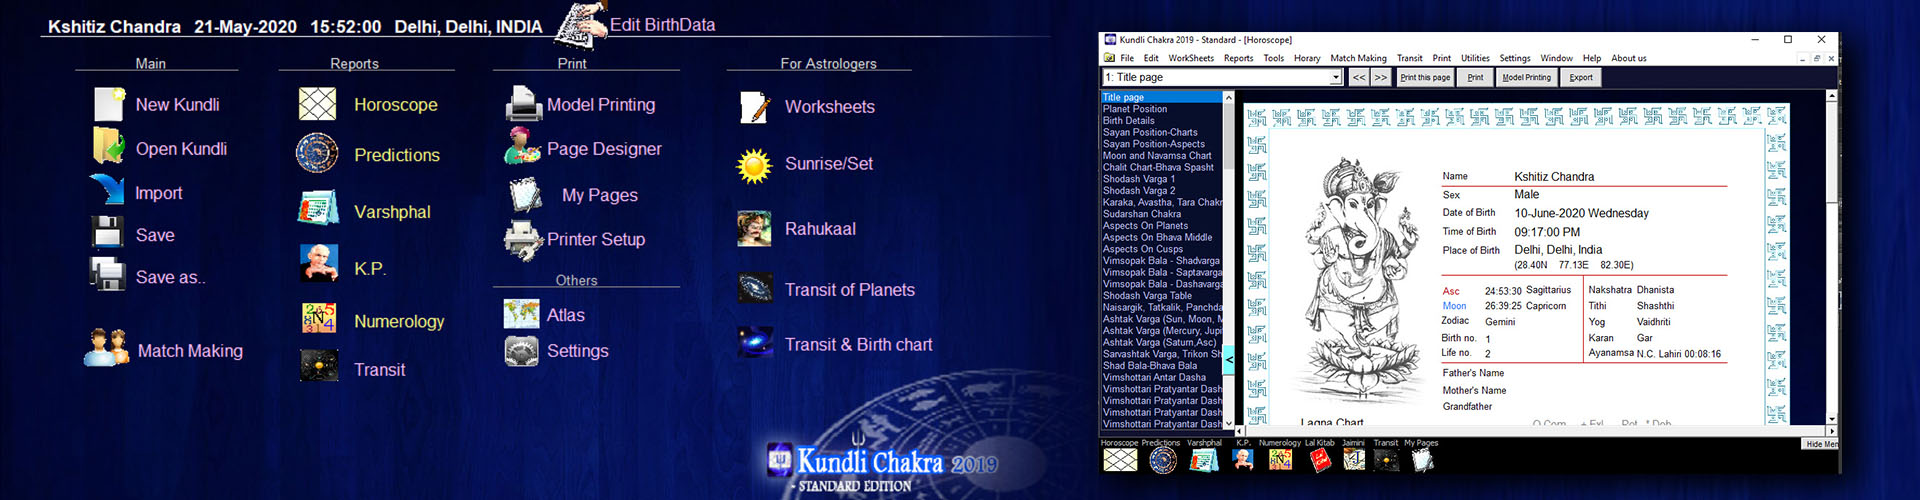Open the Page Designer painter icon
The height and width of the screenshot is (500, 1920).
click(x=522, y=146)
